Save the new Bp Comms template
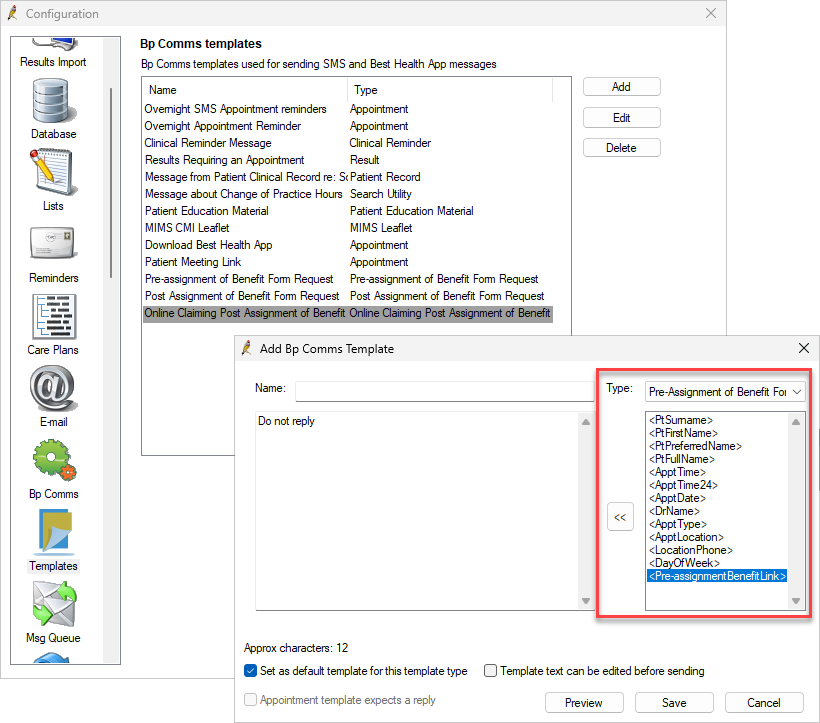 click(674, 703)
